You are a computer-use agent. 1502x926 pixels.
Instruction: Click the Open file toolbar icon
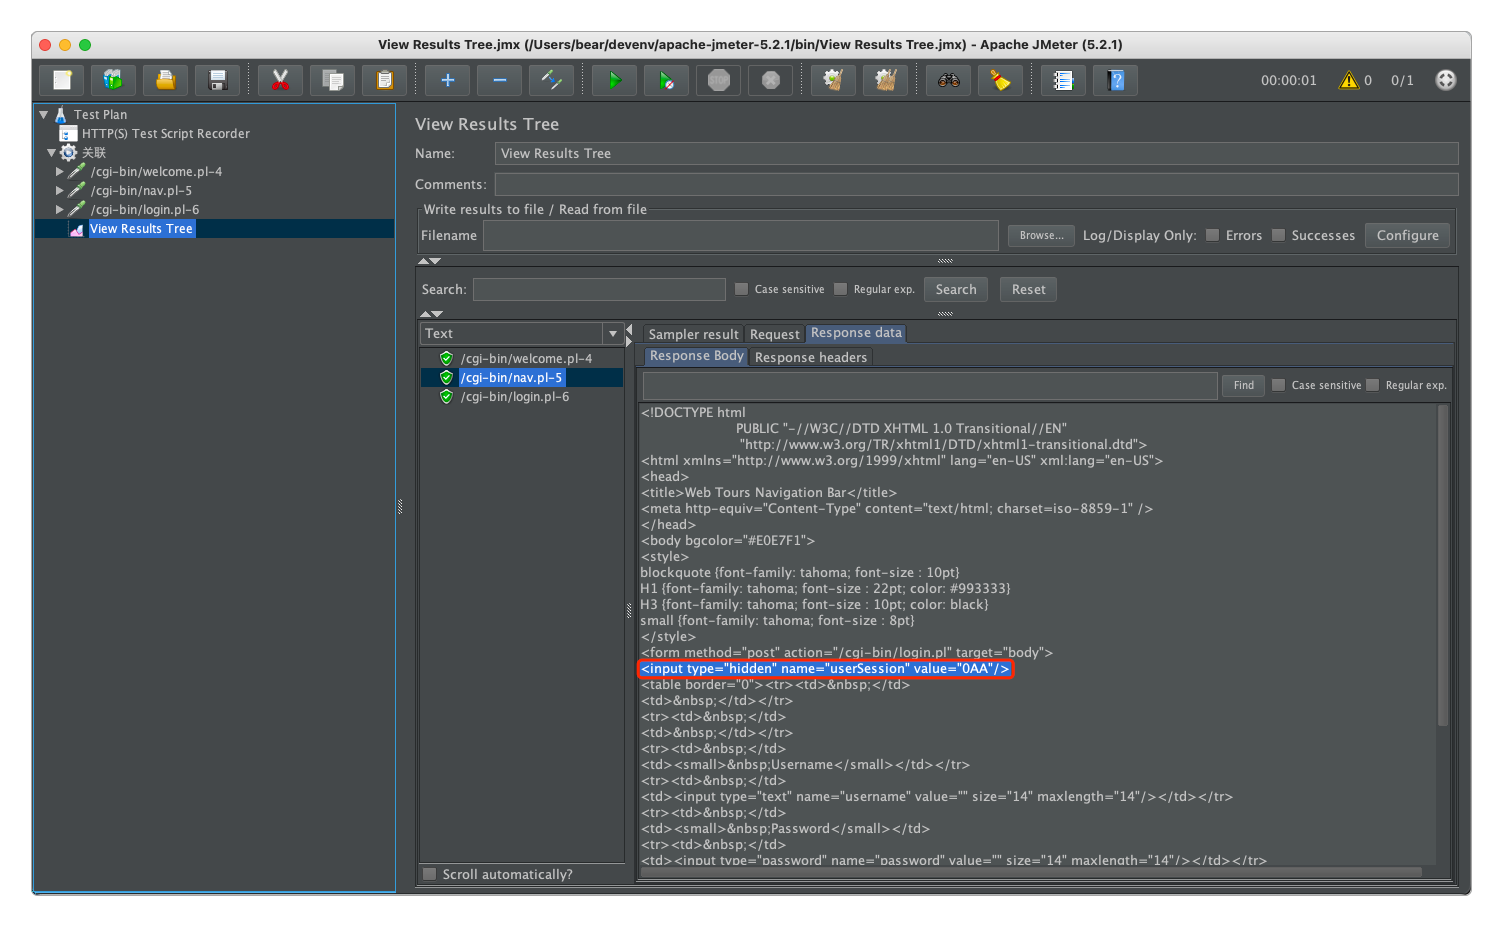(x=165, y=80)
